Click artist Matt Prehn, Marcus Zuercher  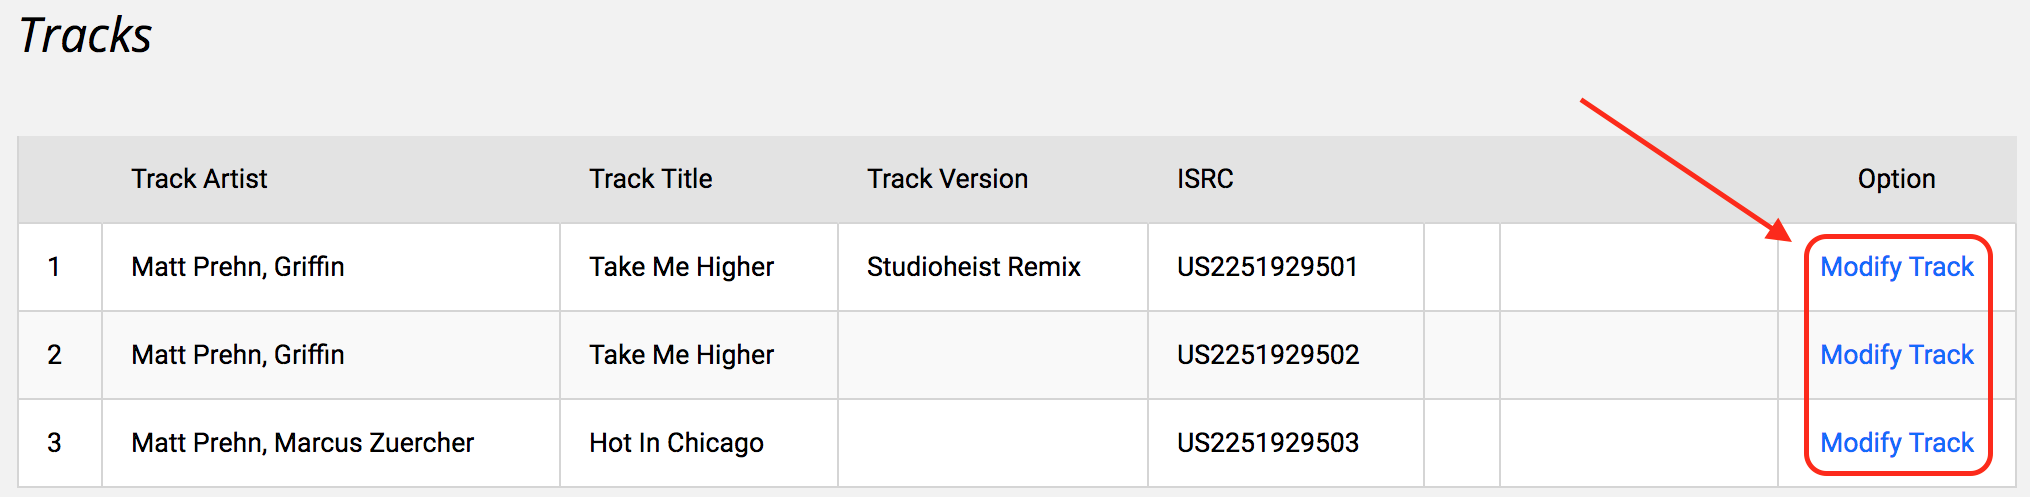pos(302,443)
